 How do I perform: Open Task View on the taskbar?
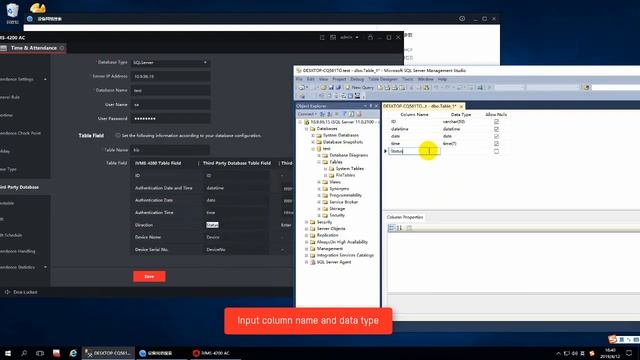click(40, 353)
